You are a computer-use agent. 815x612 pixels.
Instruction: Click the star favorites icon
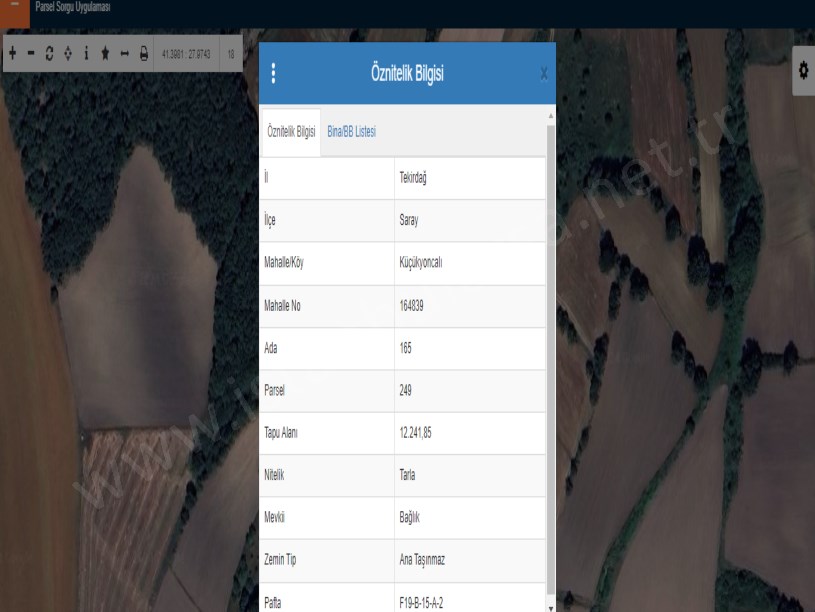[x=105, y=53]
